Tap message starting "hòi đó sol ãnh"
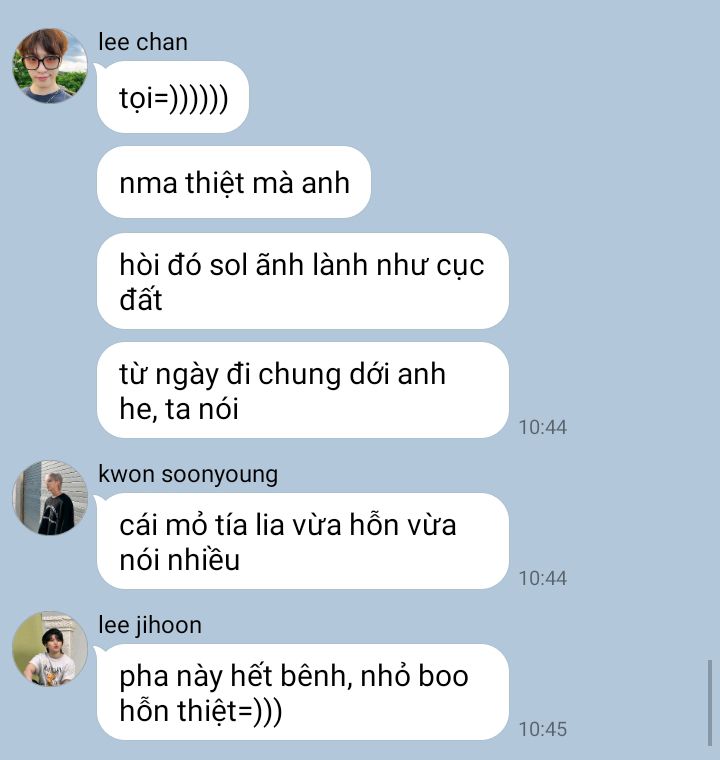The width and height of the screenshot is (720, 760). click(x=303, y=281)
